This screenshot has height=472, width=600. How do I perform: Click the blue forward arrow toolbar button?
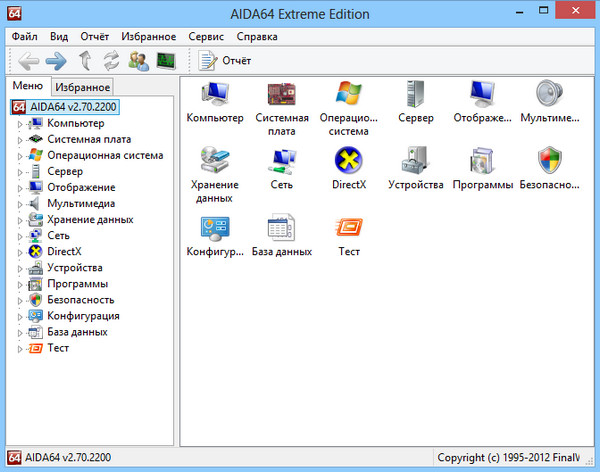pyautogui.click(x=55, y=61)
